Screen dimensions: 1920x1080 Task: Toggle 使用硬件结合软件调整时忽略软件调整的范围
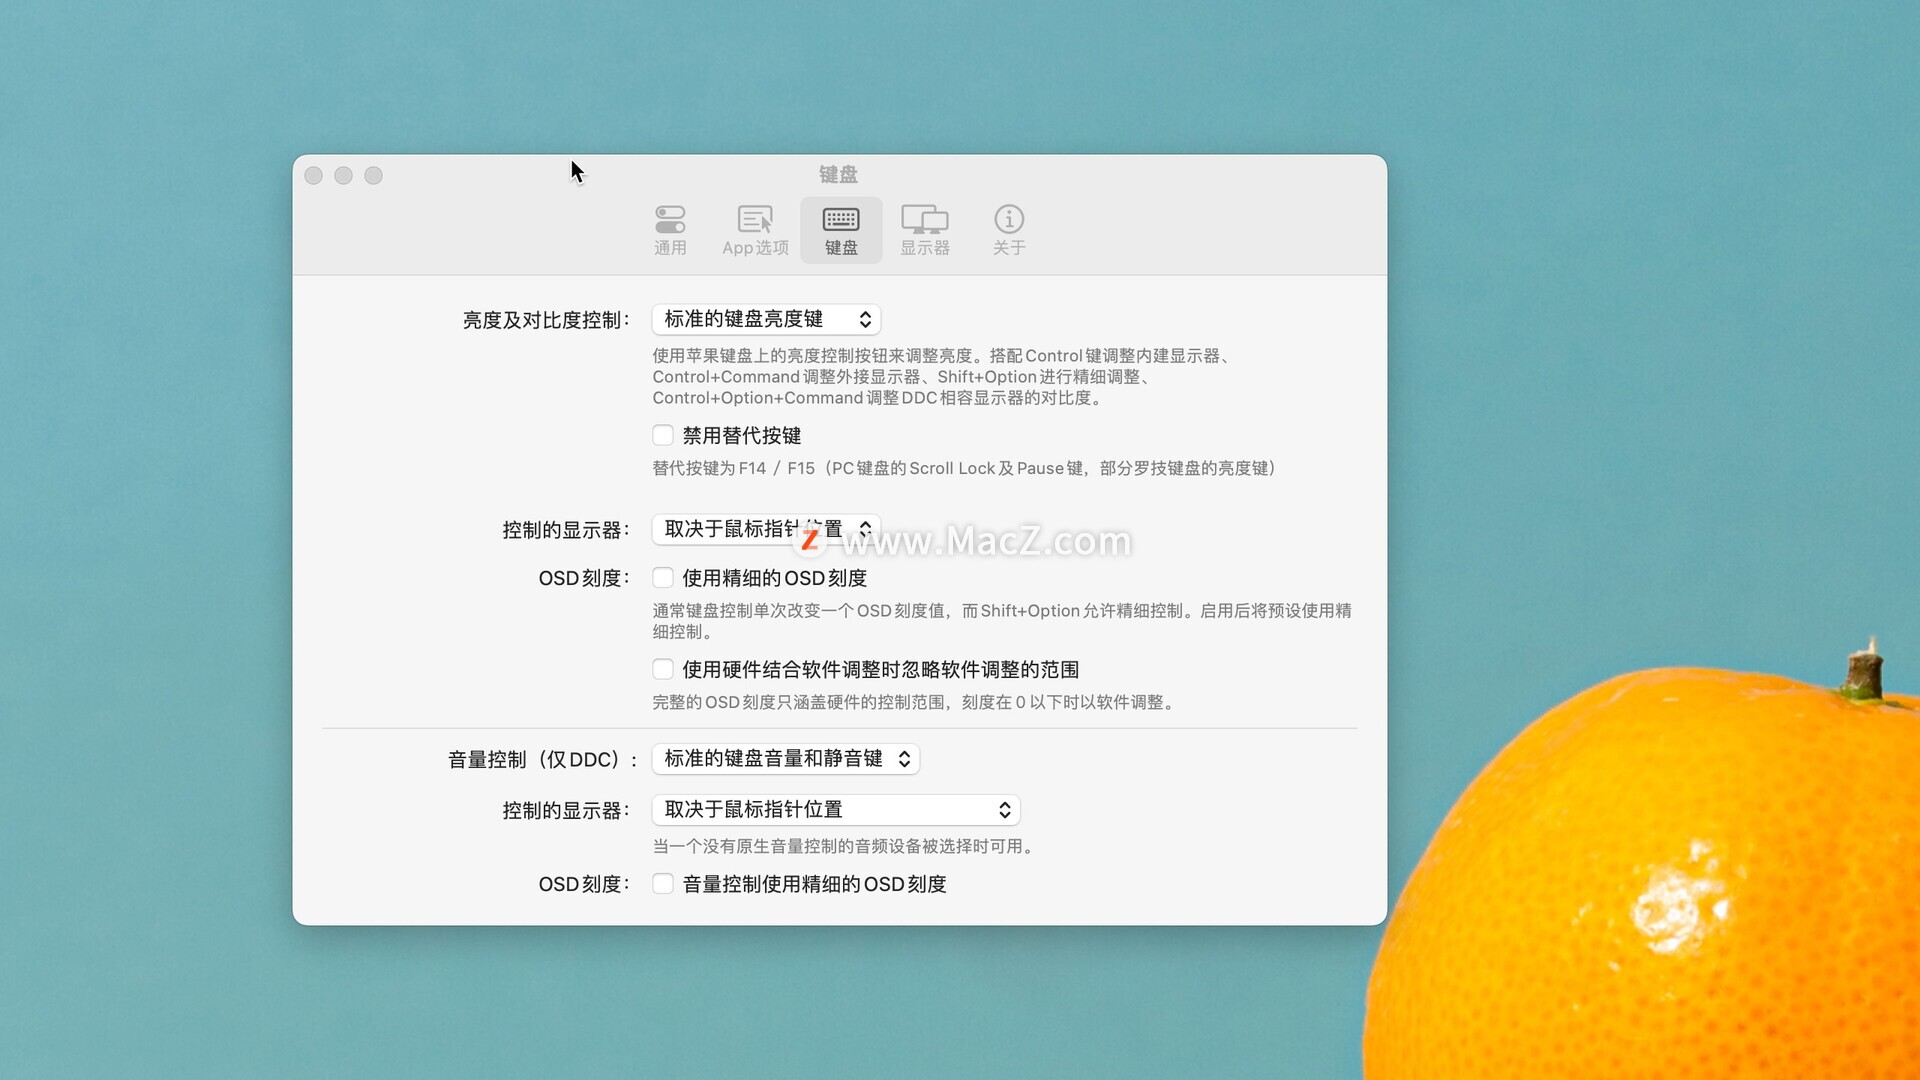point(663,669)
